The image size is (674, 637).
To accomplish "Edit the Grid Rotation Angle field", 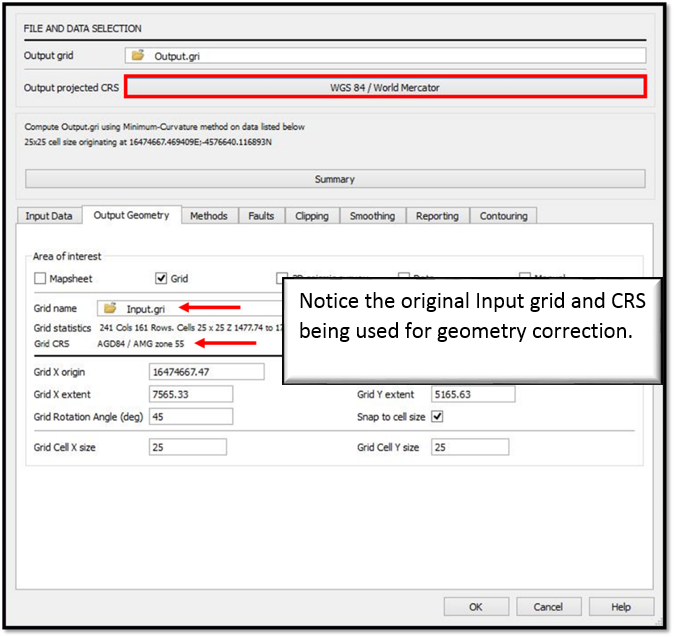I will coord(190,417).
